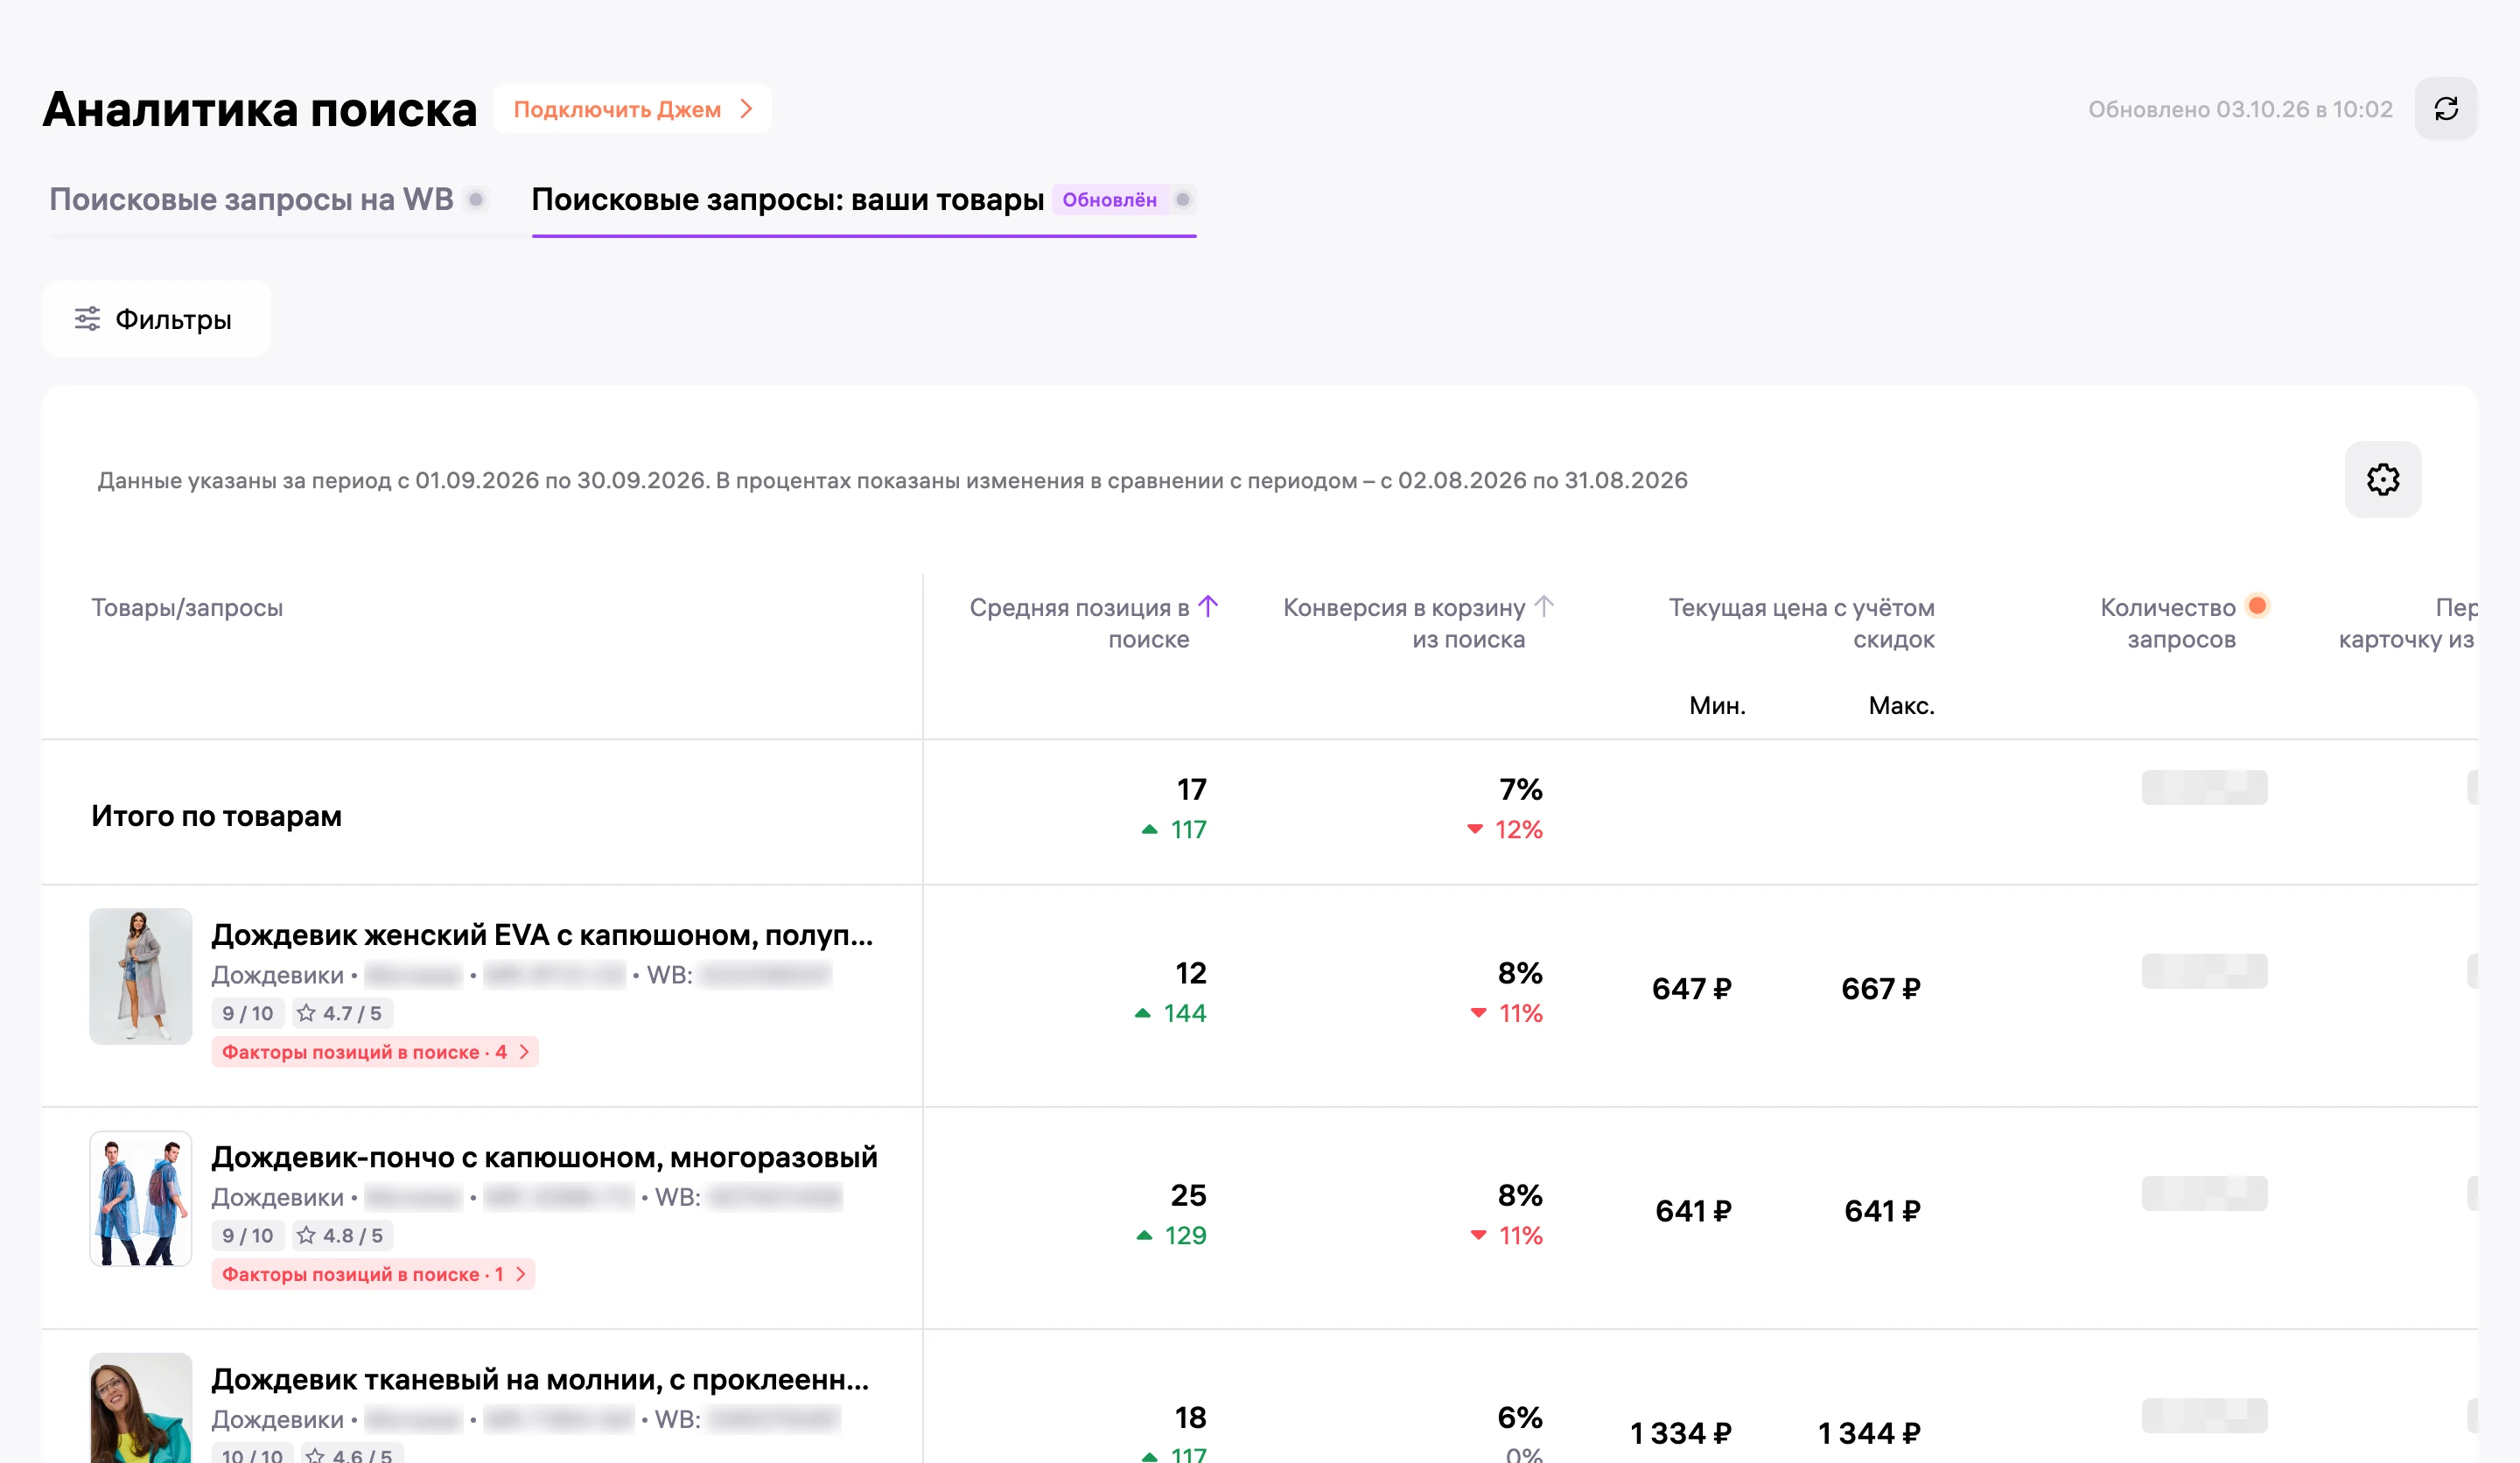Viewport: 2520px width, 1463px height.
Task: Switch to Поисковые запросы на WB tab
Action: click(251, 199)
